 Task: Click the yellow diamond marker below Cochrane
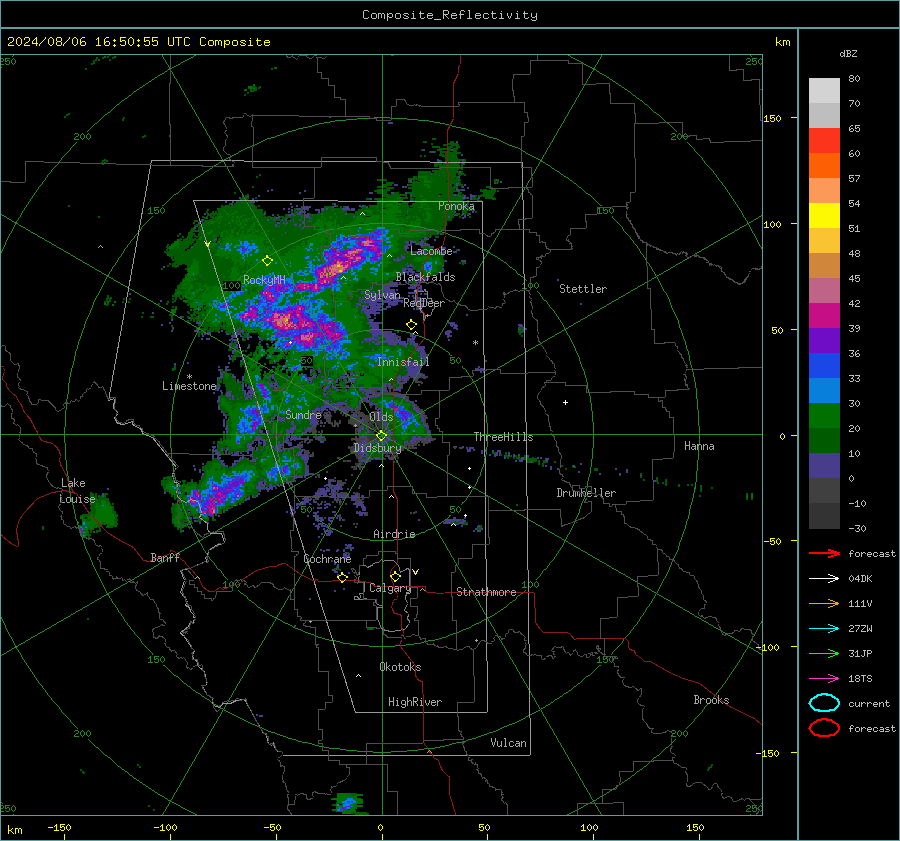343,577
